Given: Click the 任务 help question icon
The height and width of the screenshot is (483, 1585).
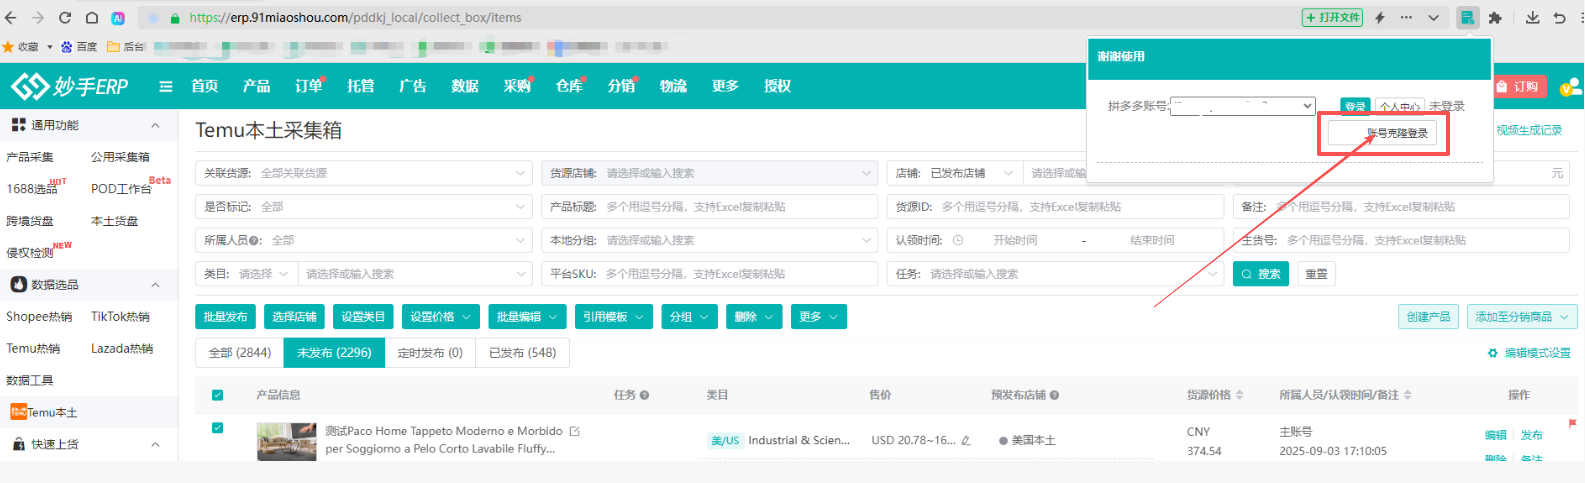Looking at the screenshot, I should [644, 395].
